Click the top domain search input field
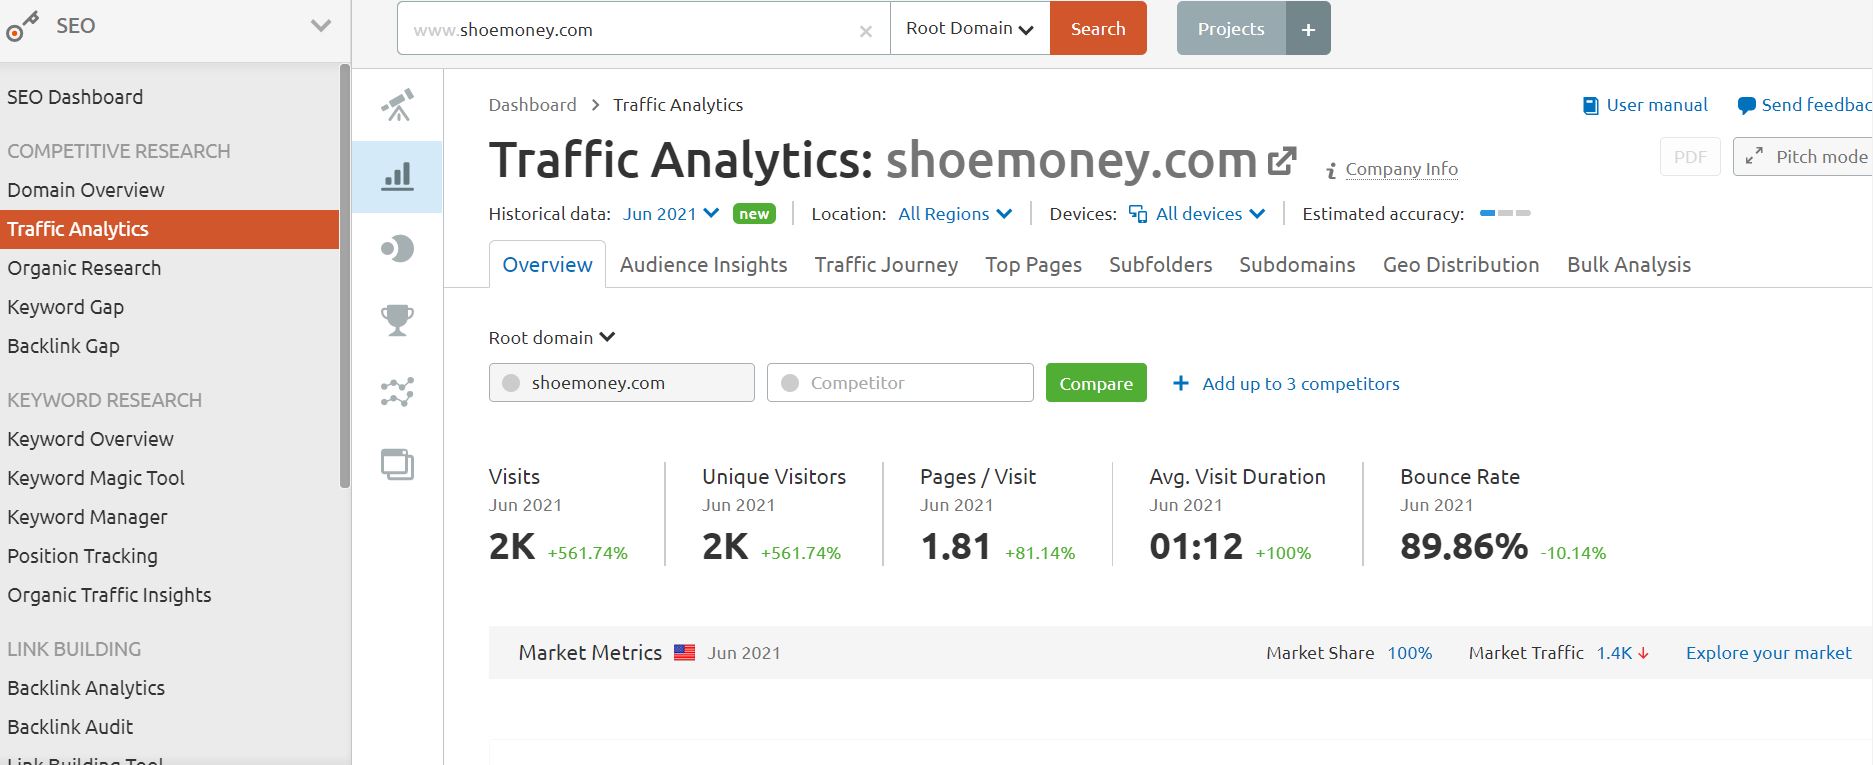 (x=643, y=29)
